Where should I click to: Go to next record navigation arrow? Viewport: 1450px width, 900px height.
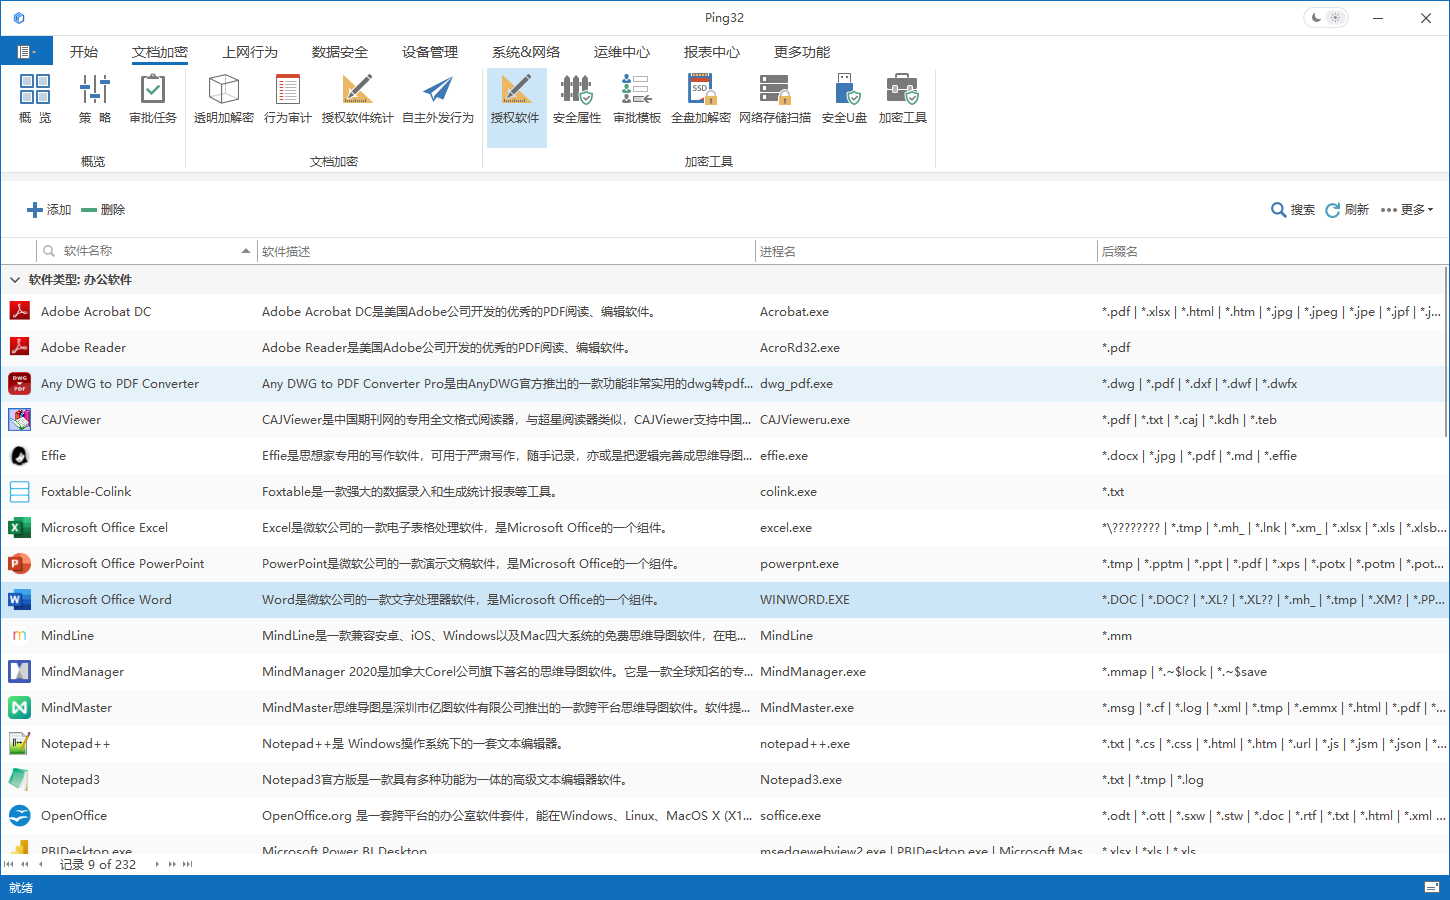pos(157,864)
